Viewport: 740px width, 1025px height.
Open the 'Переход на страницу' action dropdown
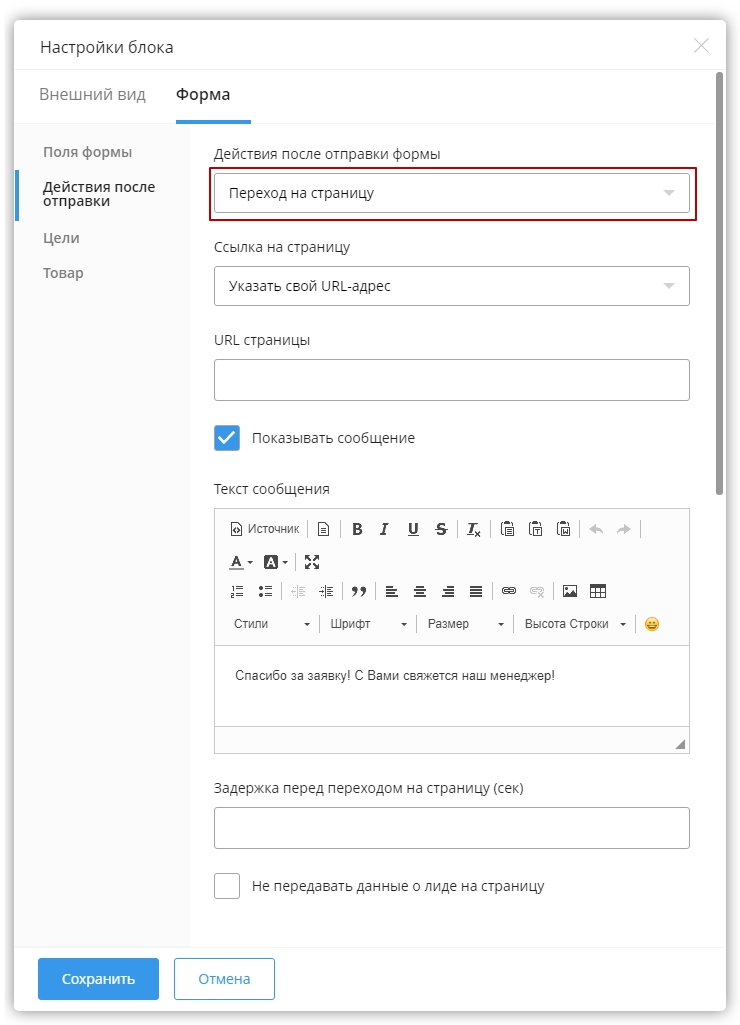(x=451, y=193)
